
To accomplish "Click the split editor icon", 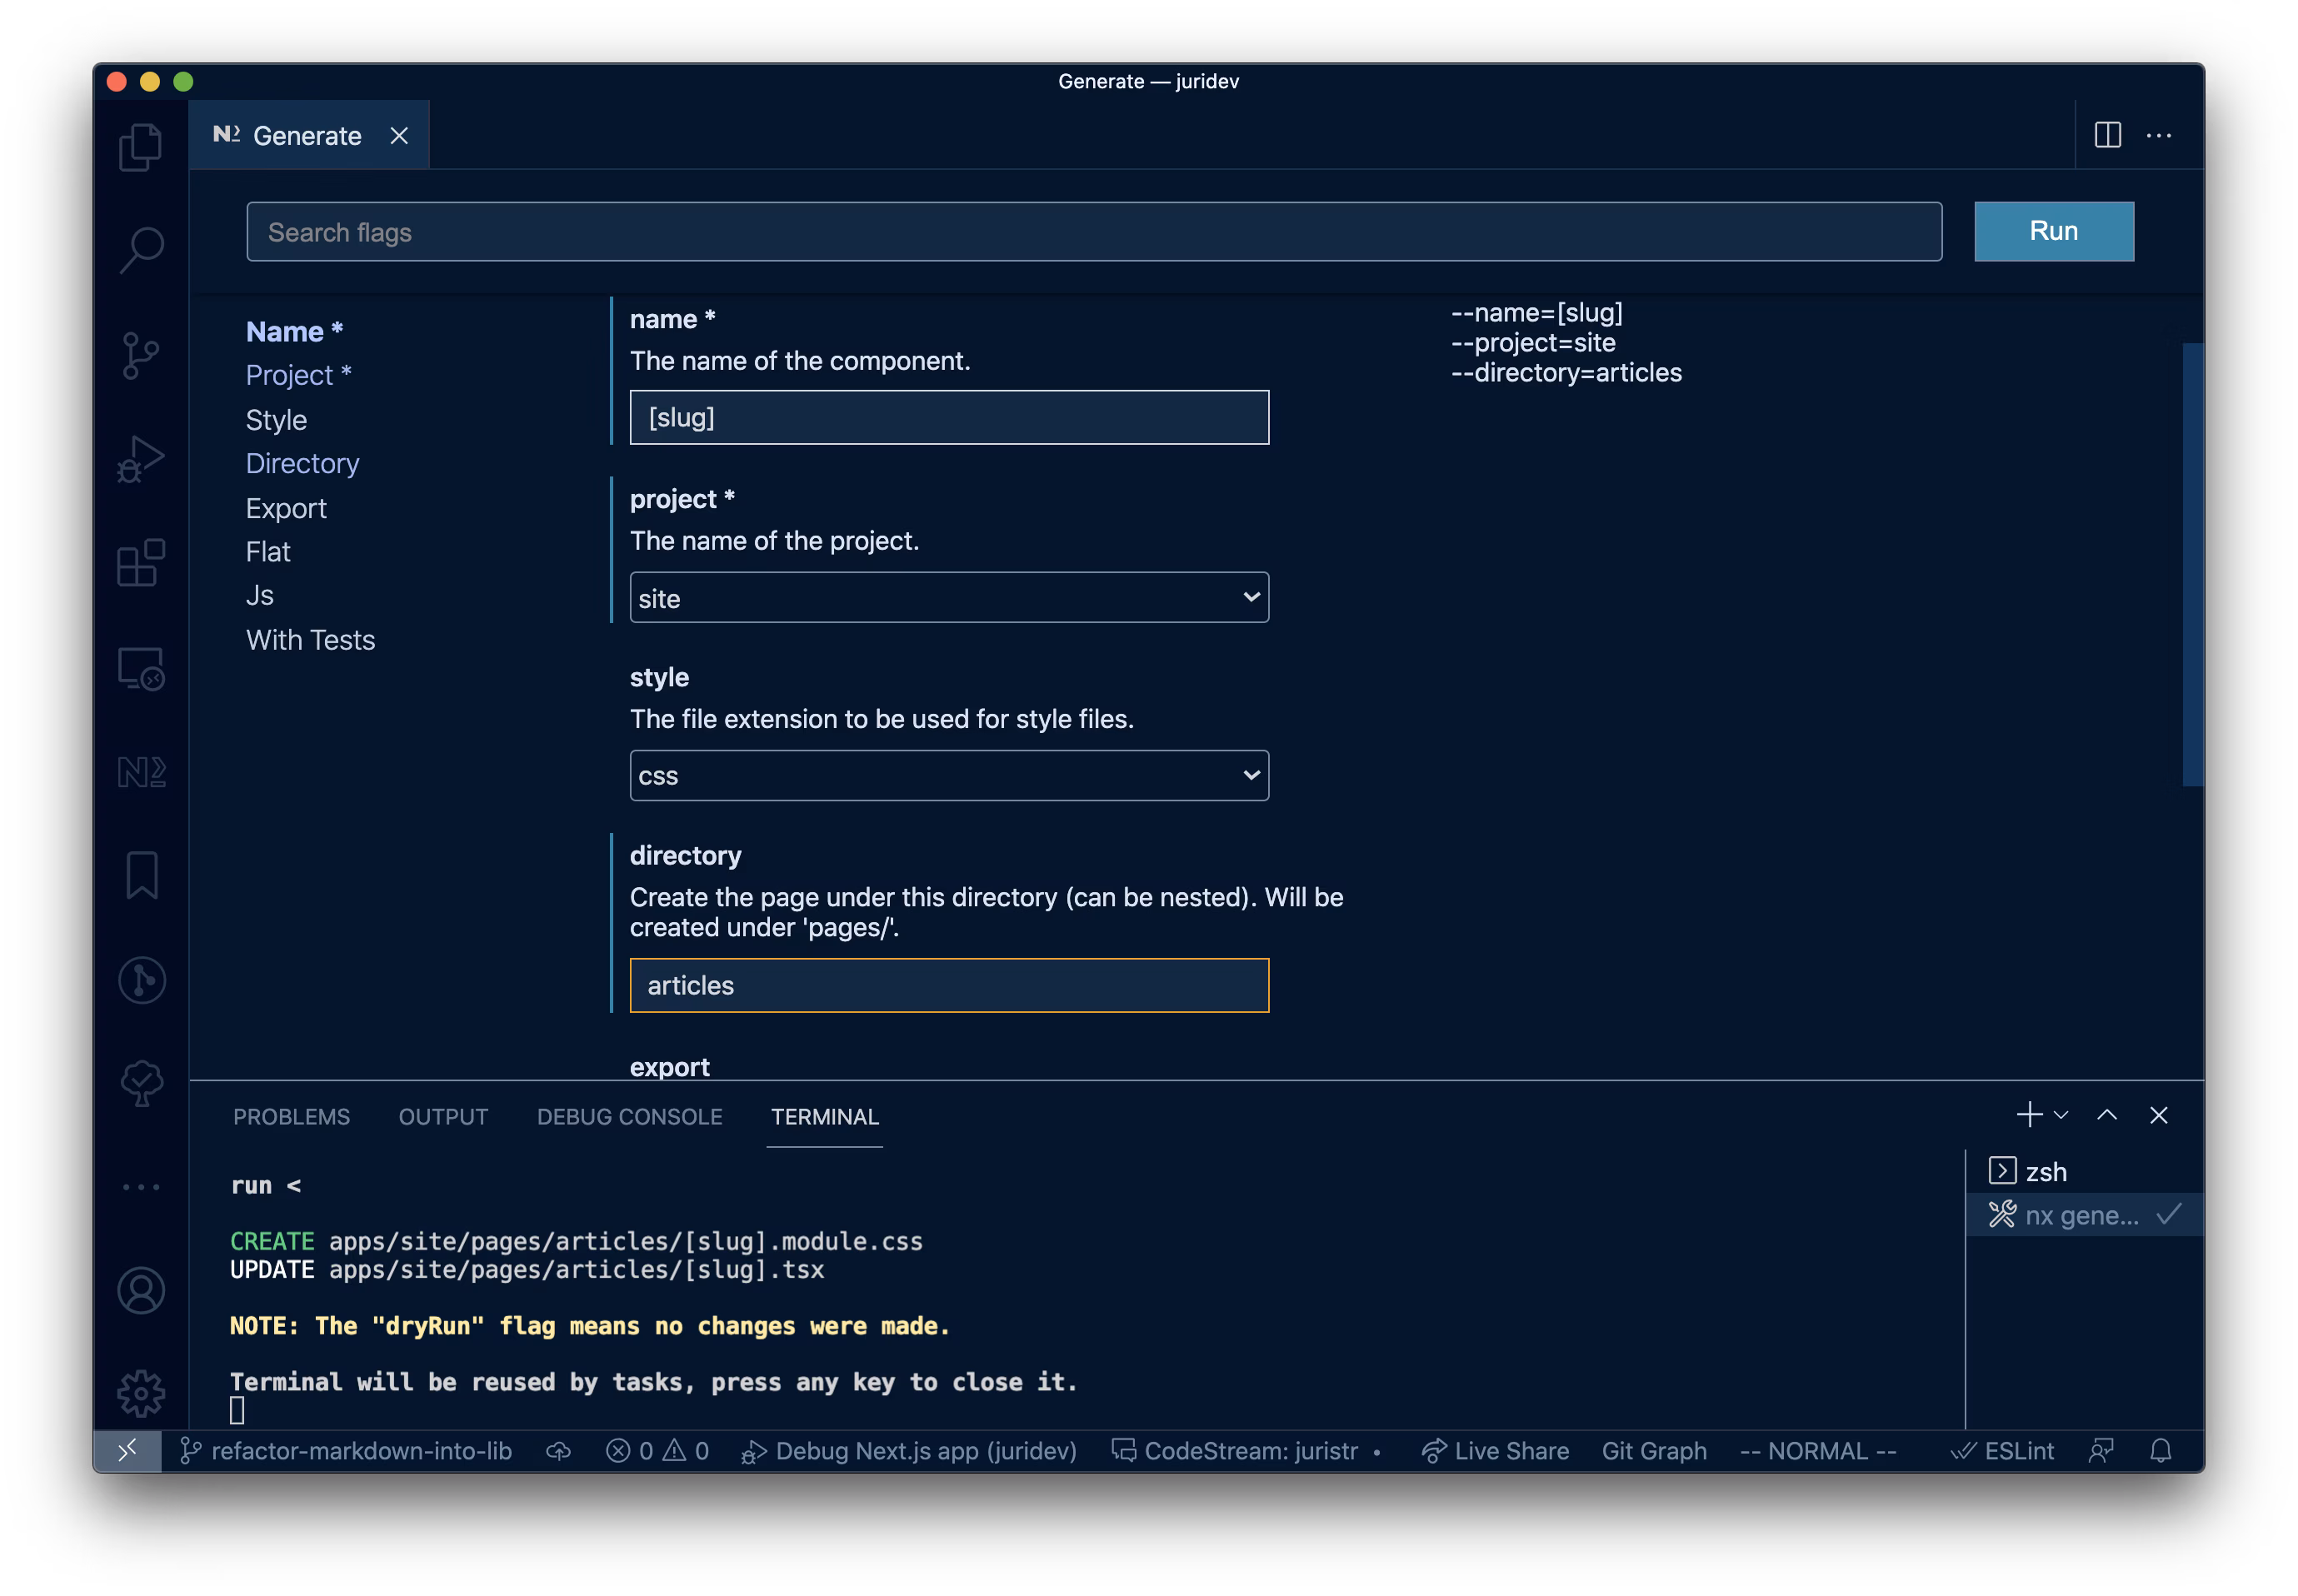I will [x=2107, y=135].
